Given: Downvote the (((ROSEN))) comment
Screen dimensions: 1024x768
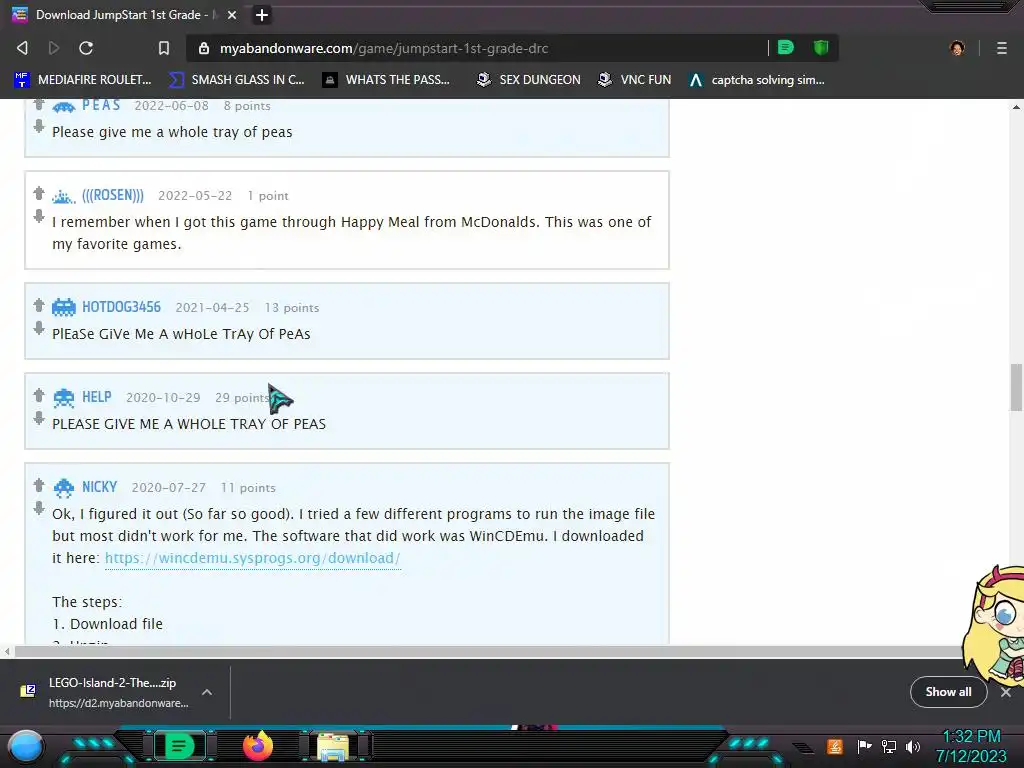Looking at the screenshot, I should (x=39, y=216).
